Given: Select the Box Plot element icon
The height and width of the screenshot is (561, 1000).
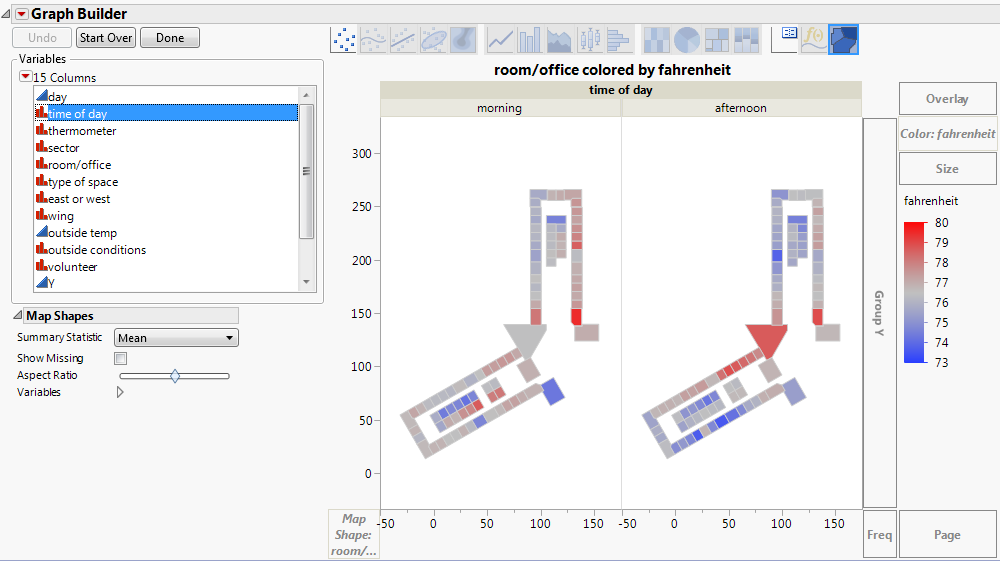Looking at the screenshot, I should pyautogui.click(x=590, y=39).
